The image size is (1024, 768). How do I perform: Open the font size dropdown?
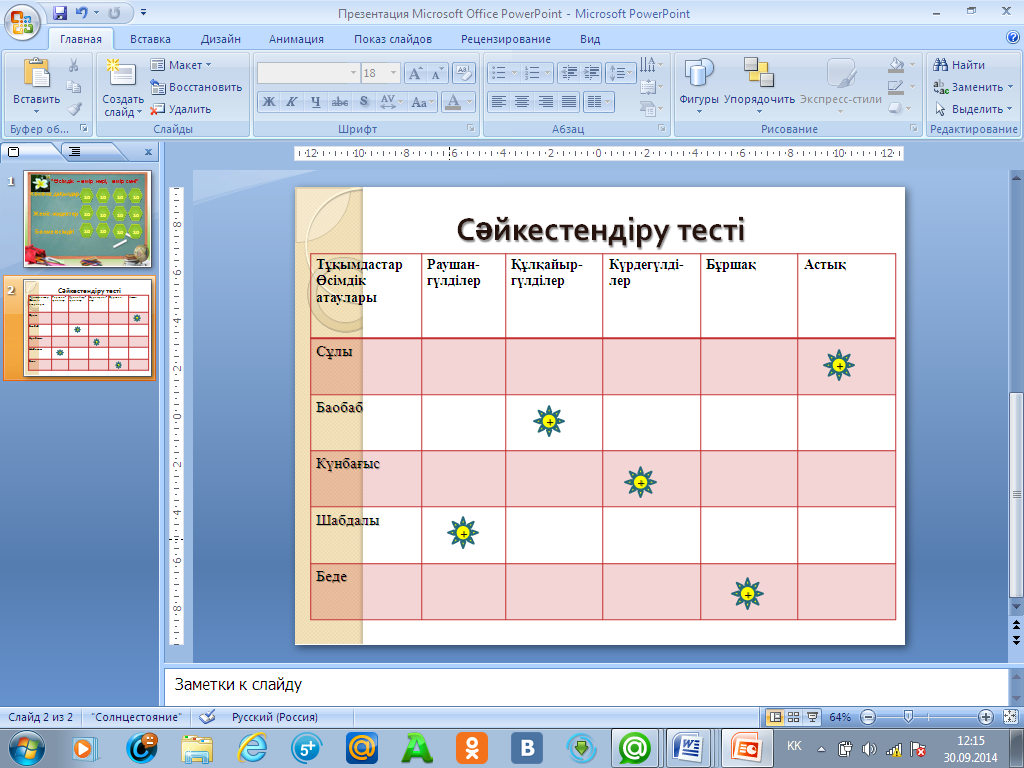(x=393, y=73)
